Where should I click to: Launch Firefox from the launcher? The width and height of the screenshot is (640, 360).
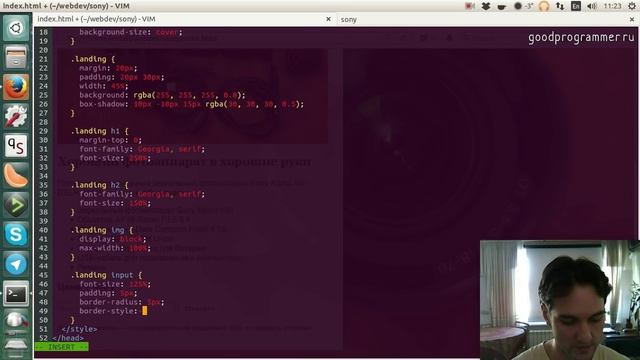tap(16, 87)
